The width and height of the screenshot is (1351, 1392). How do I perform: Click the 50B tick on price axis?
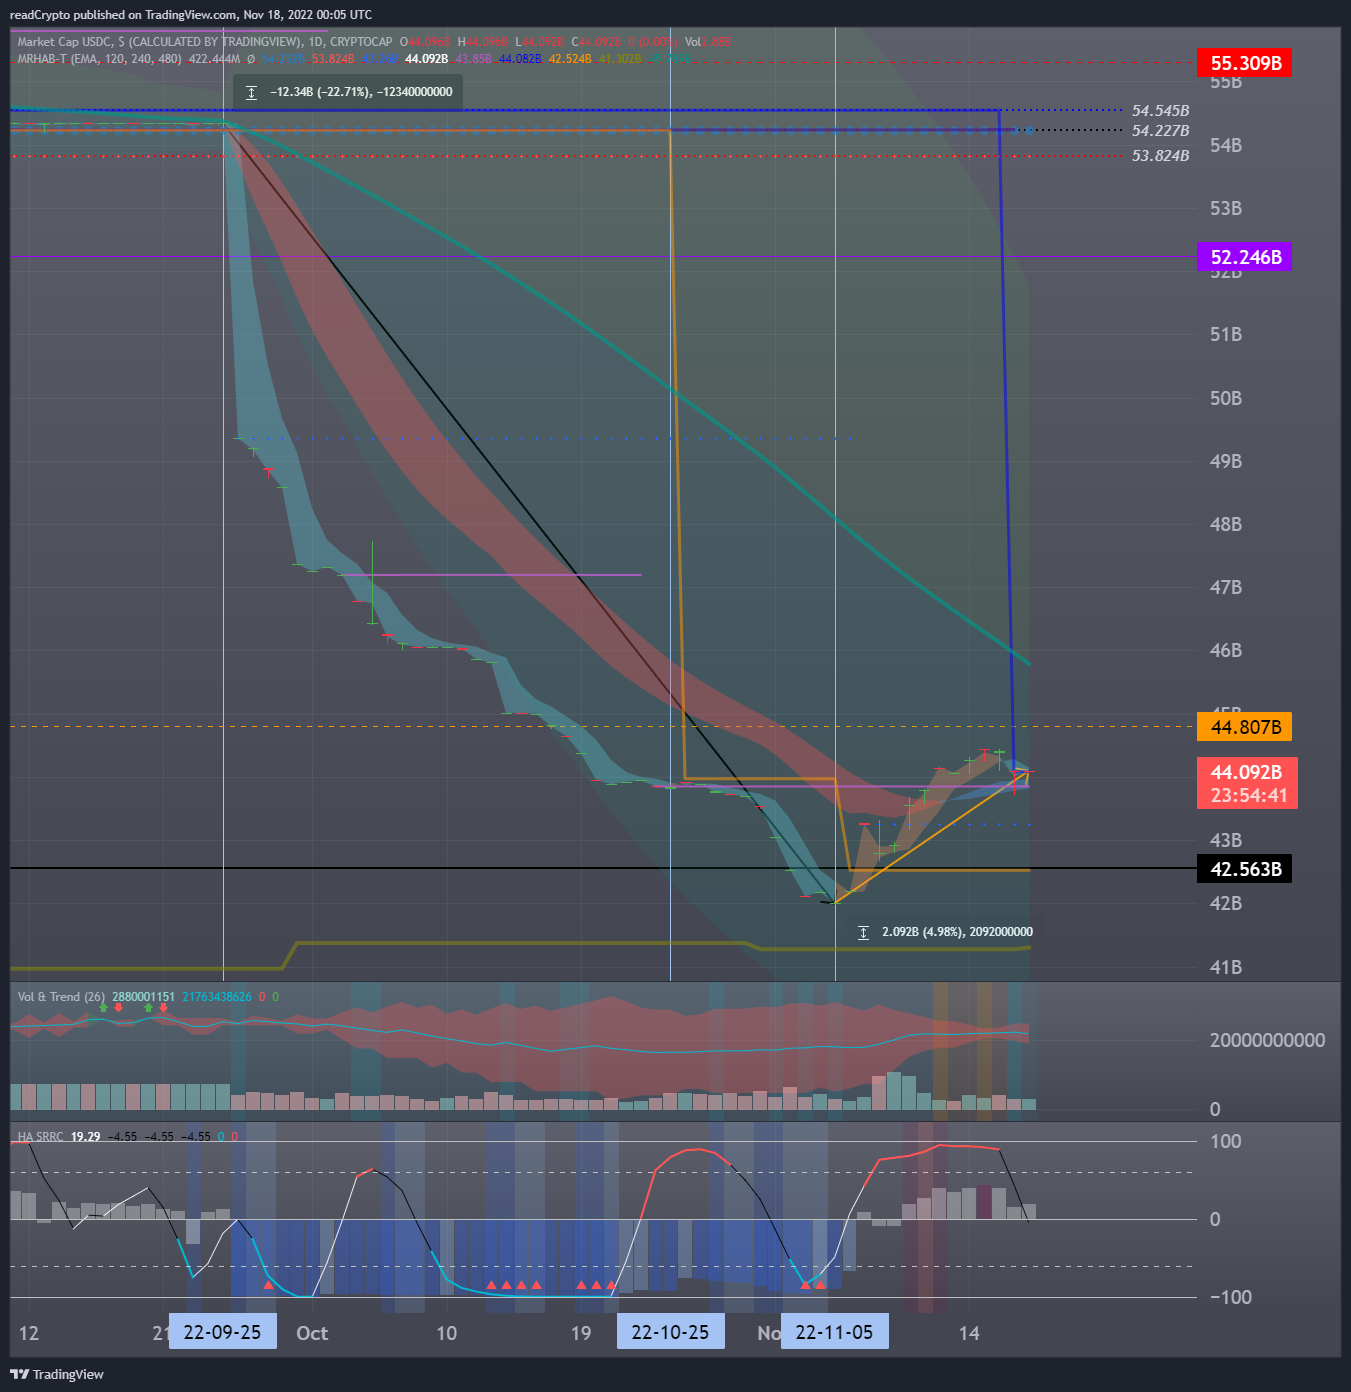pos(1226,398)
